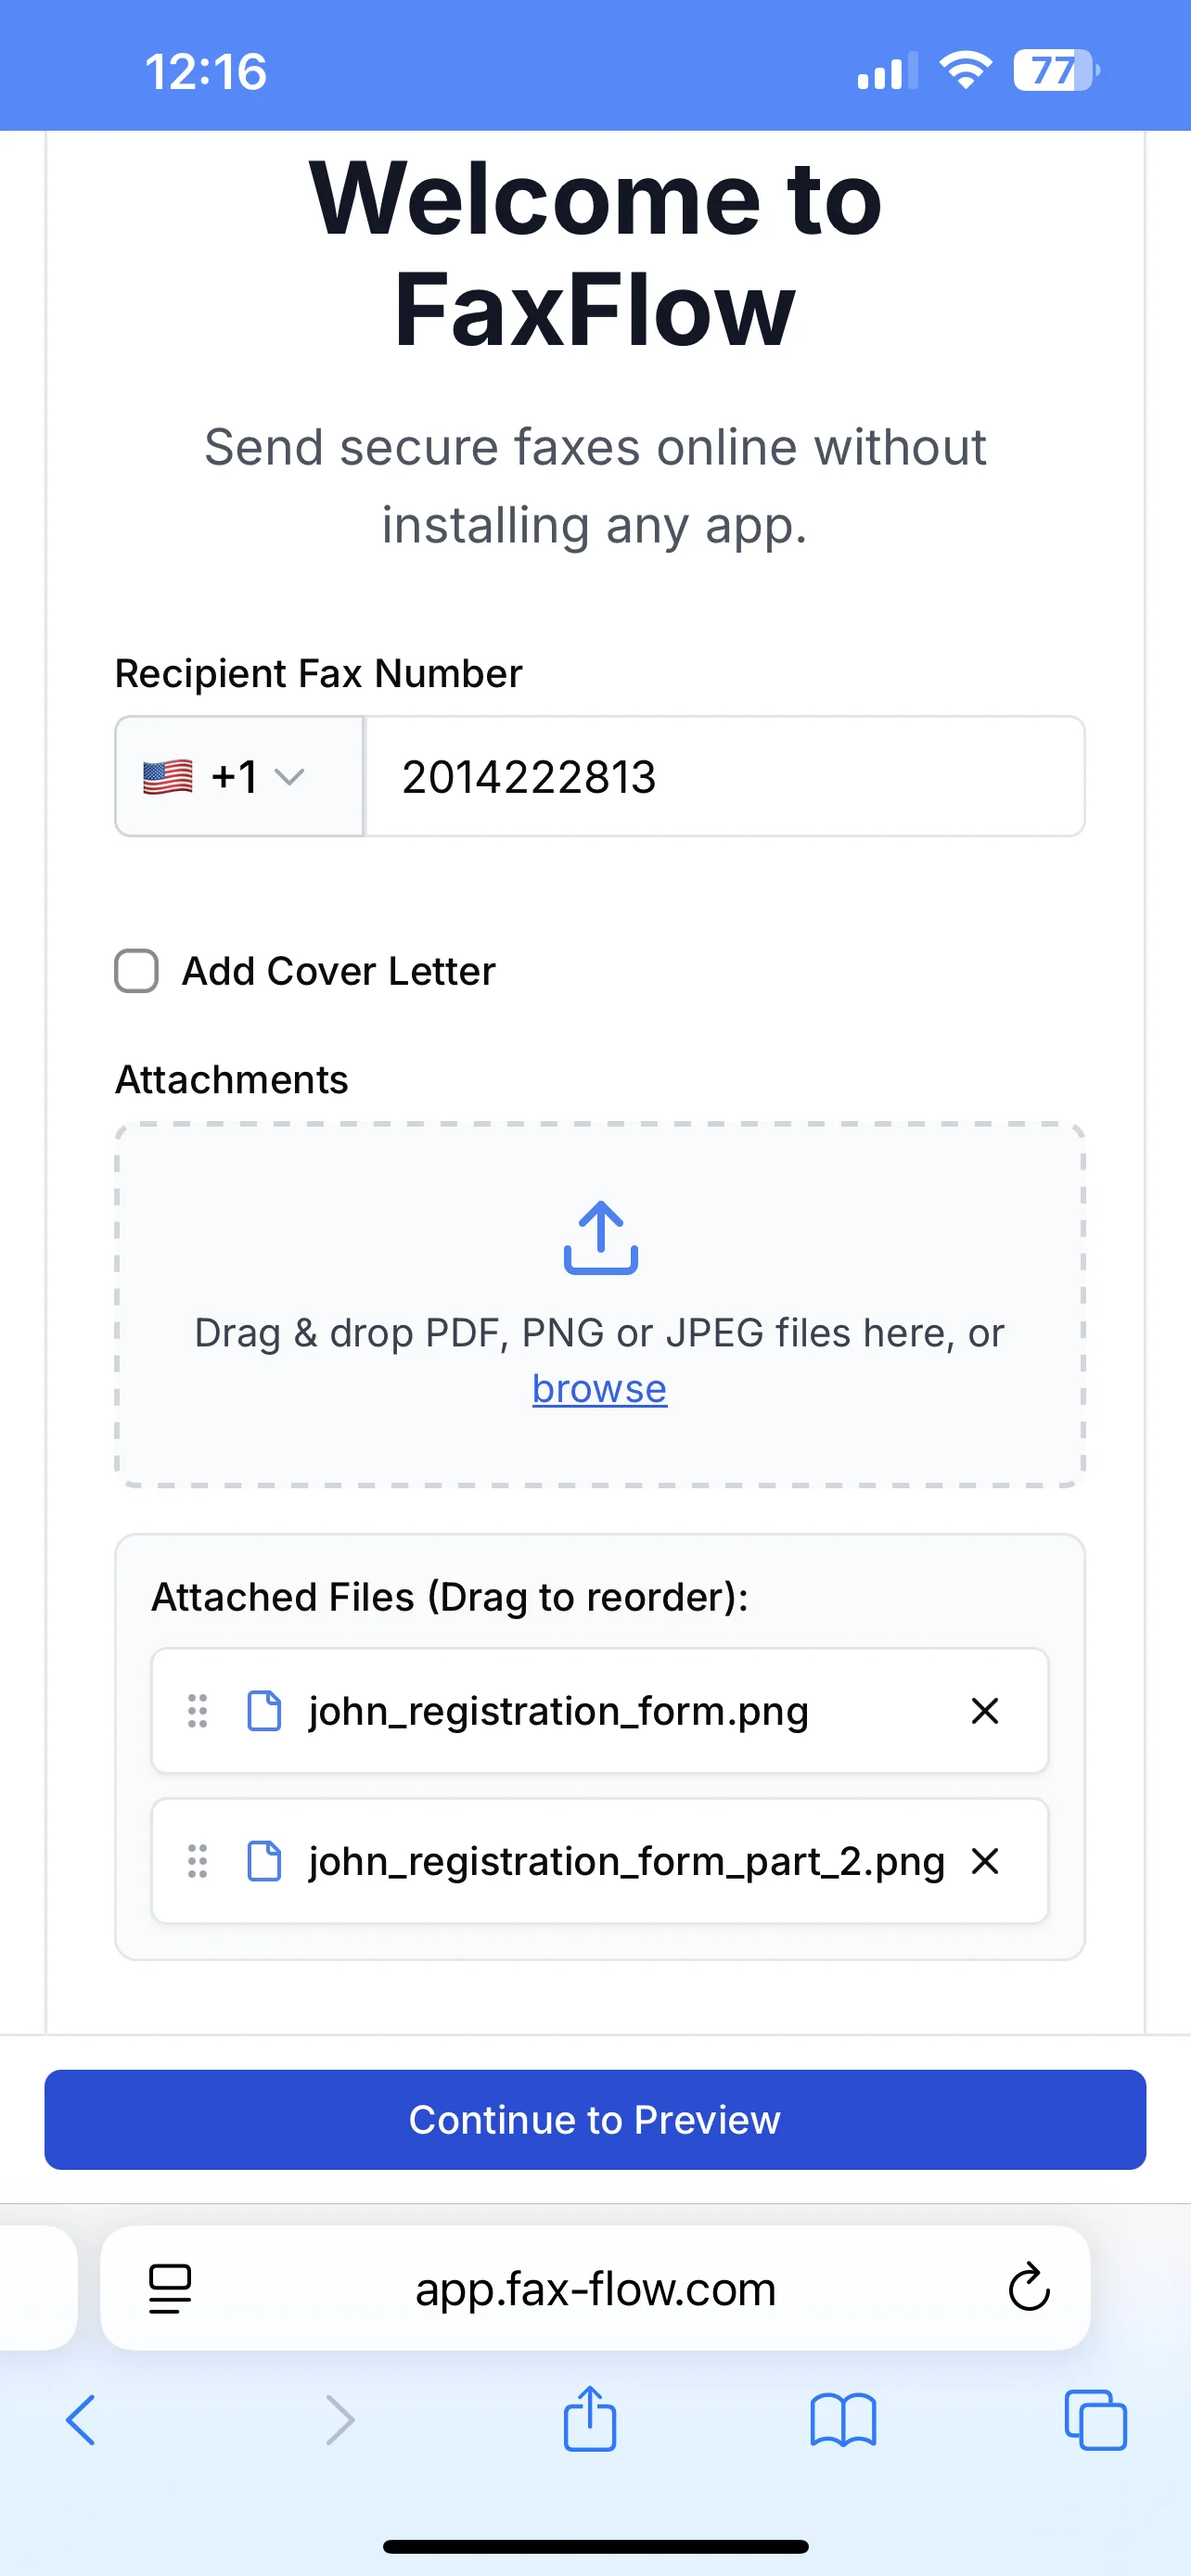Screen dimensions: 1191x2576
Task: Grab the drag handle for john_registration_form_part_2.png
Action: pyautogui.click(x=196, y=1861)
